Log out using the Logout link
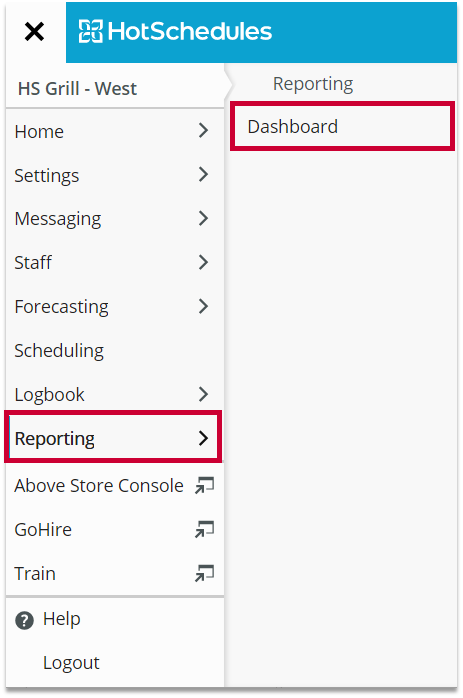 [x=71, y=663]
